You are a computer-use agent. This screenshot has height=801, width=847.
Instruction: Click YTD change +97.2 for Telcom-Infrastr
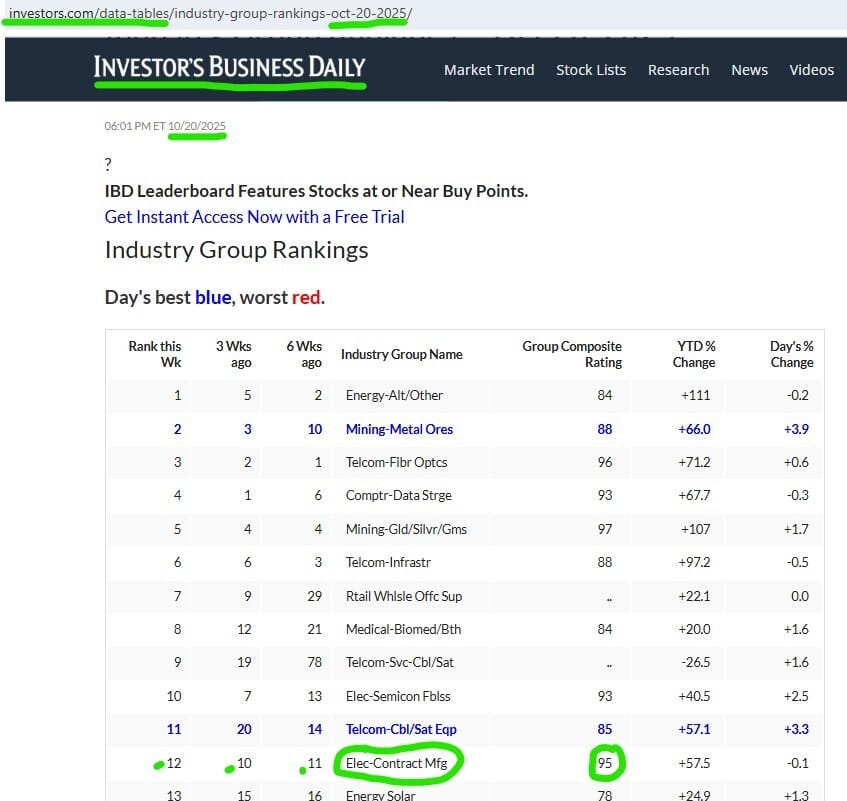(x=695, y=562)
